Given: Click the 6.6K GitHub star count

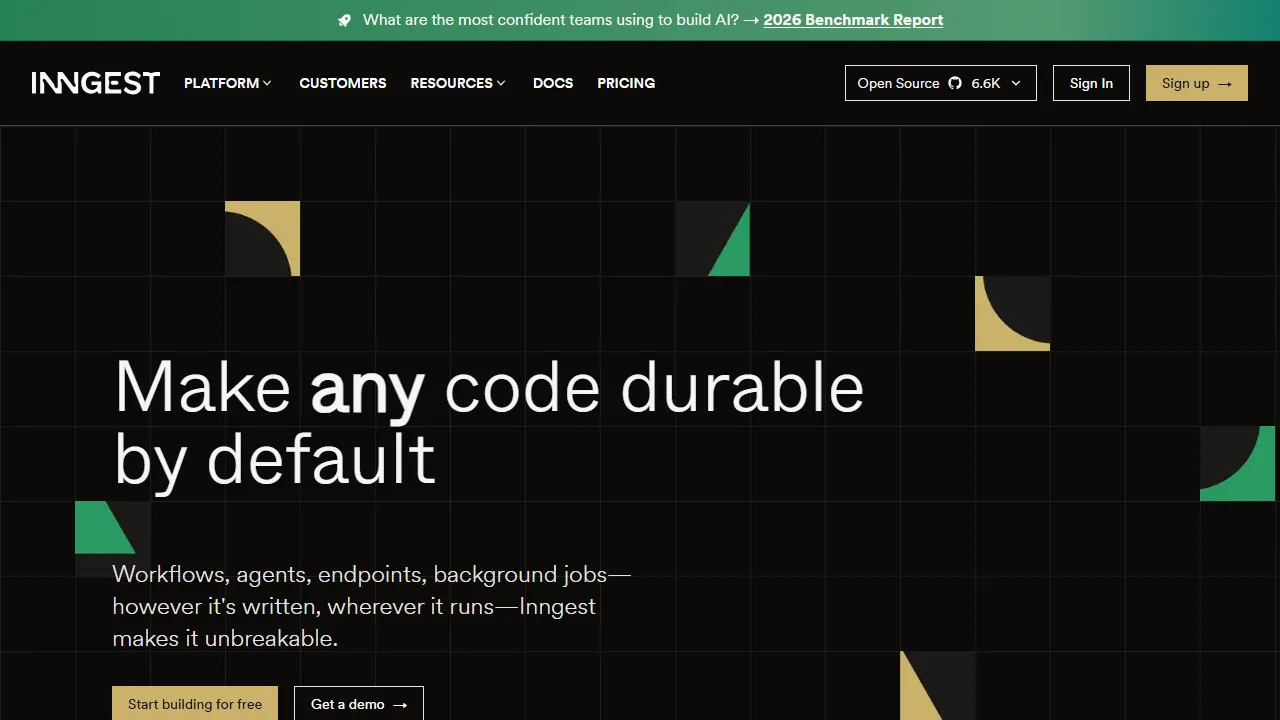Looking at the screenshot, I should click(x=986, y=83).
